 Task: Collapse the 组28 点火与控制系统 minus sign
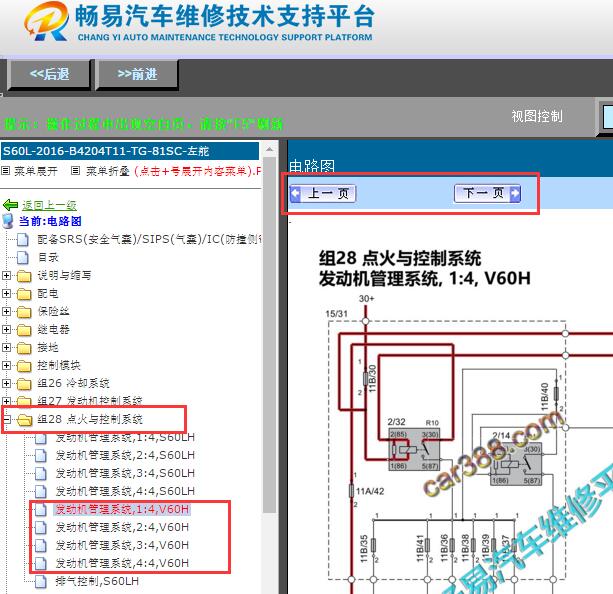coord(6,419)
